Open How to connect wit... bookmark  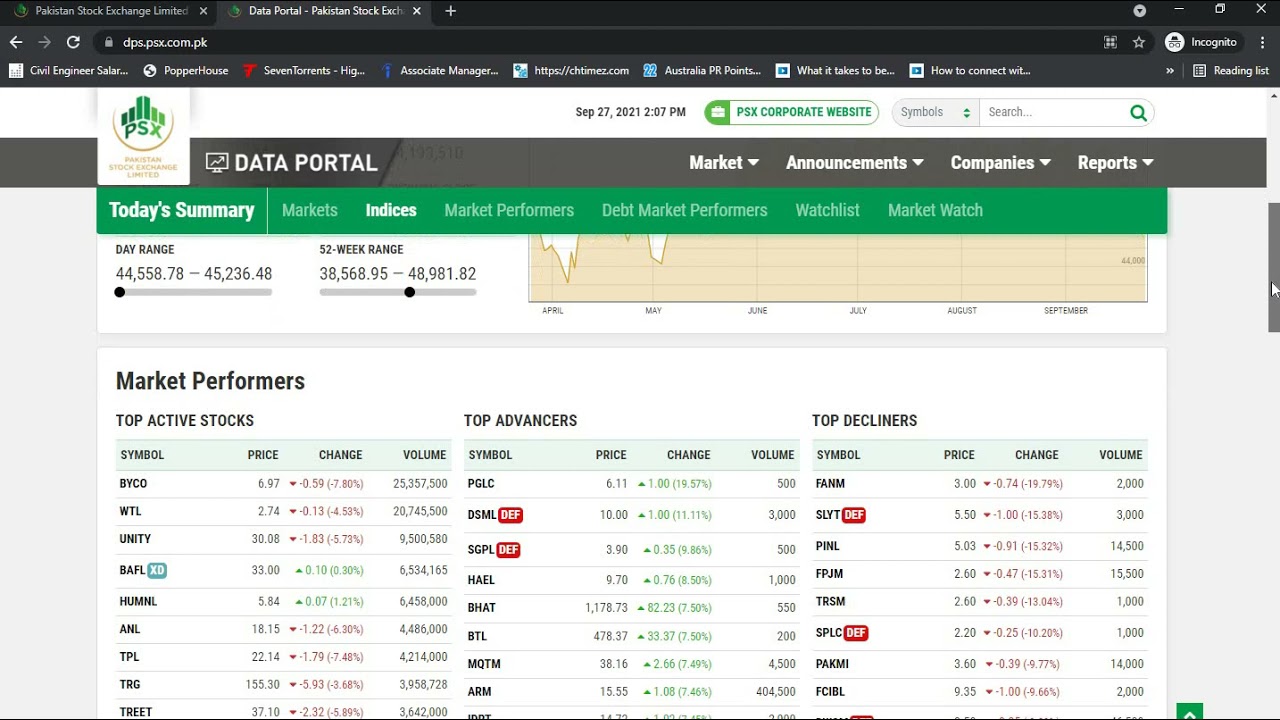click(970, 71)
